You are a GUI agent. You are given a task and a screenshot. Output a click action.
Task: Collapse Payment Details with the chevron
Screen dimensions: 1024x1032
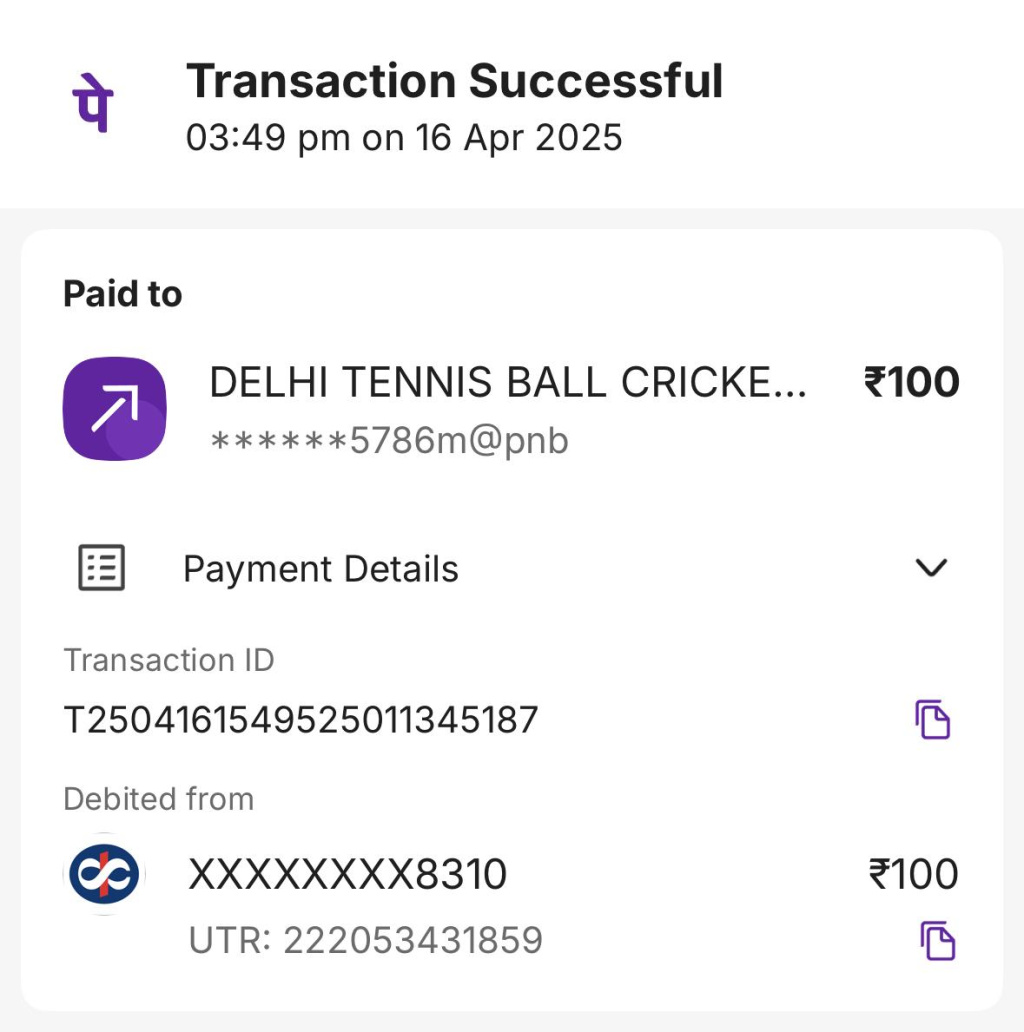tap(931, 568)
